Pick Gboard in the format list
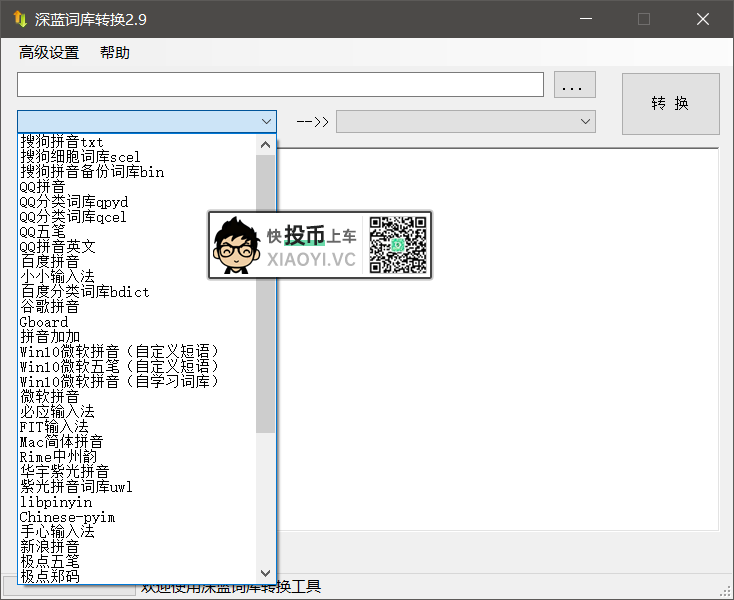 pyautogui.click(x=44, y=322)
